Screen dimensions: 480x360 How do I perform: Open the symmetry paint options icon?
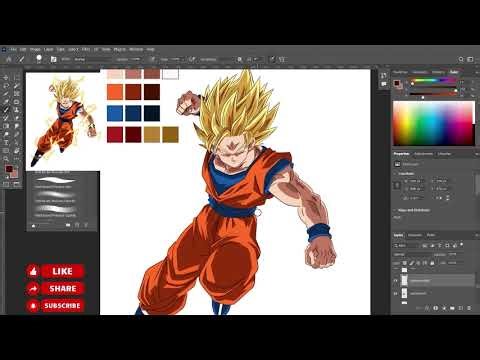point(282,59)
